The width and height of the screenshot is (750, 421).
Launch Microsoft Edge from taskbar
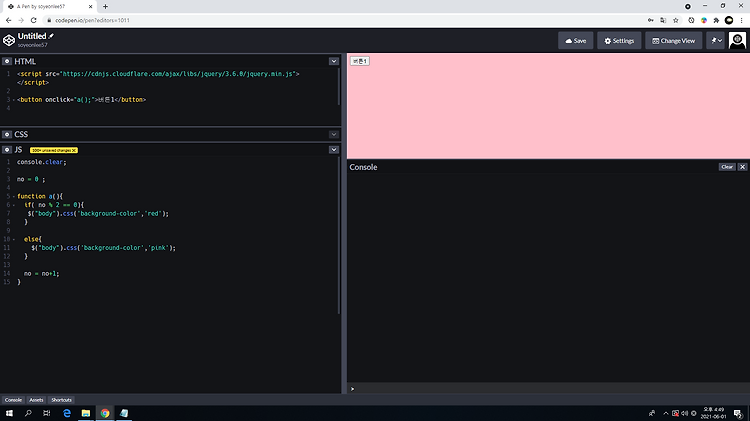[67, 413]
